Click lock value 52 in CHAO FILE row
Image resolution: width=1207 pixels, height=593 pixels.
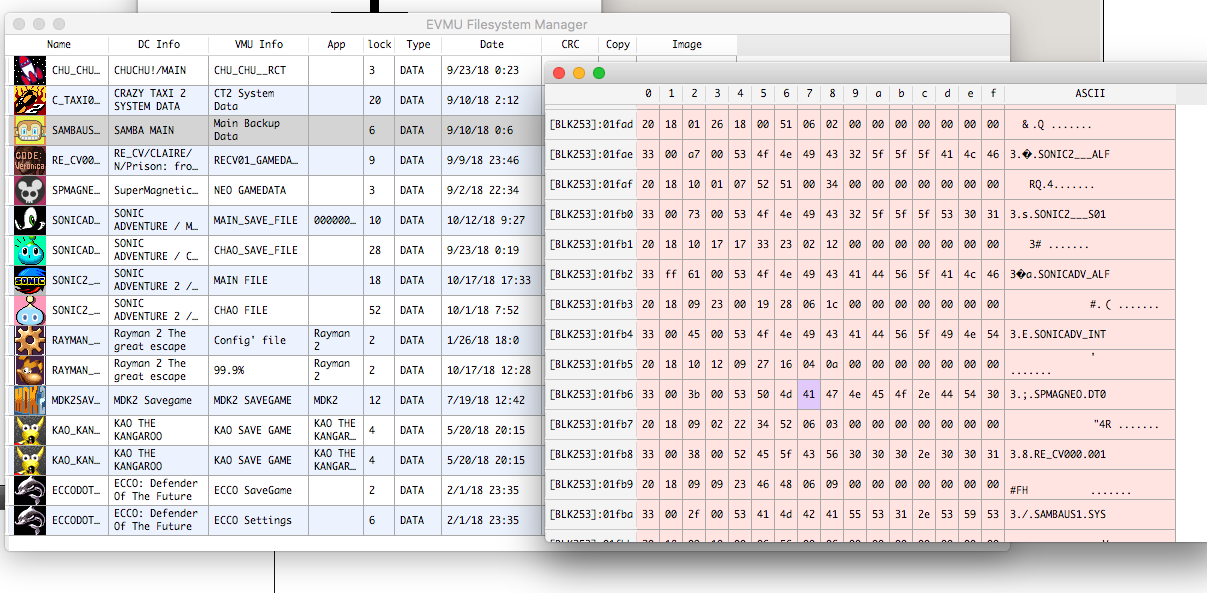pyautogui.click(x=375, y=310)
